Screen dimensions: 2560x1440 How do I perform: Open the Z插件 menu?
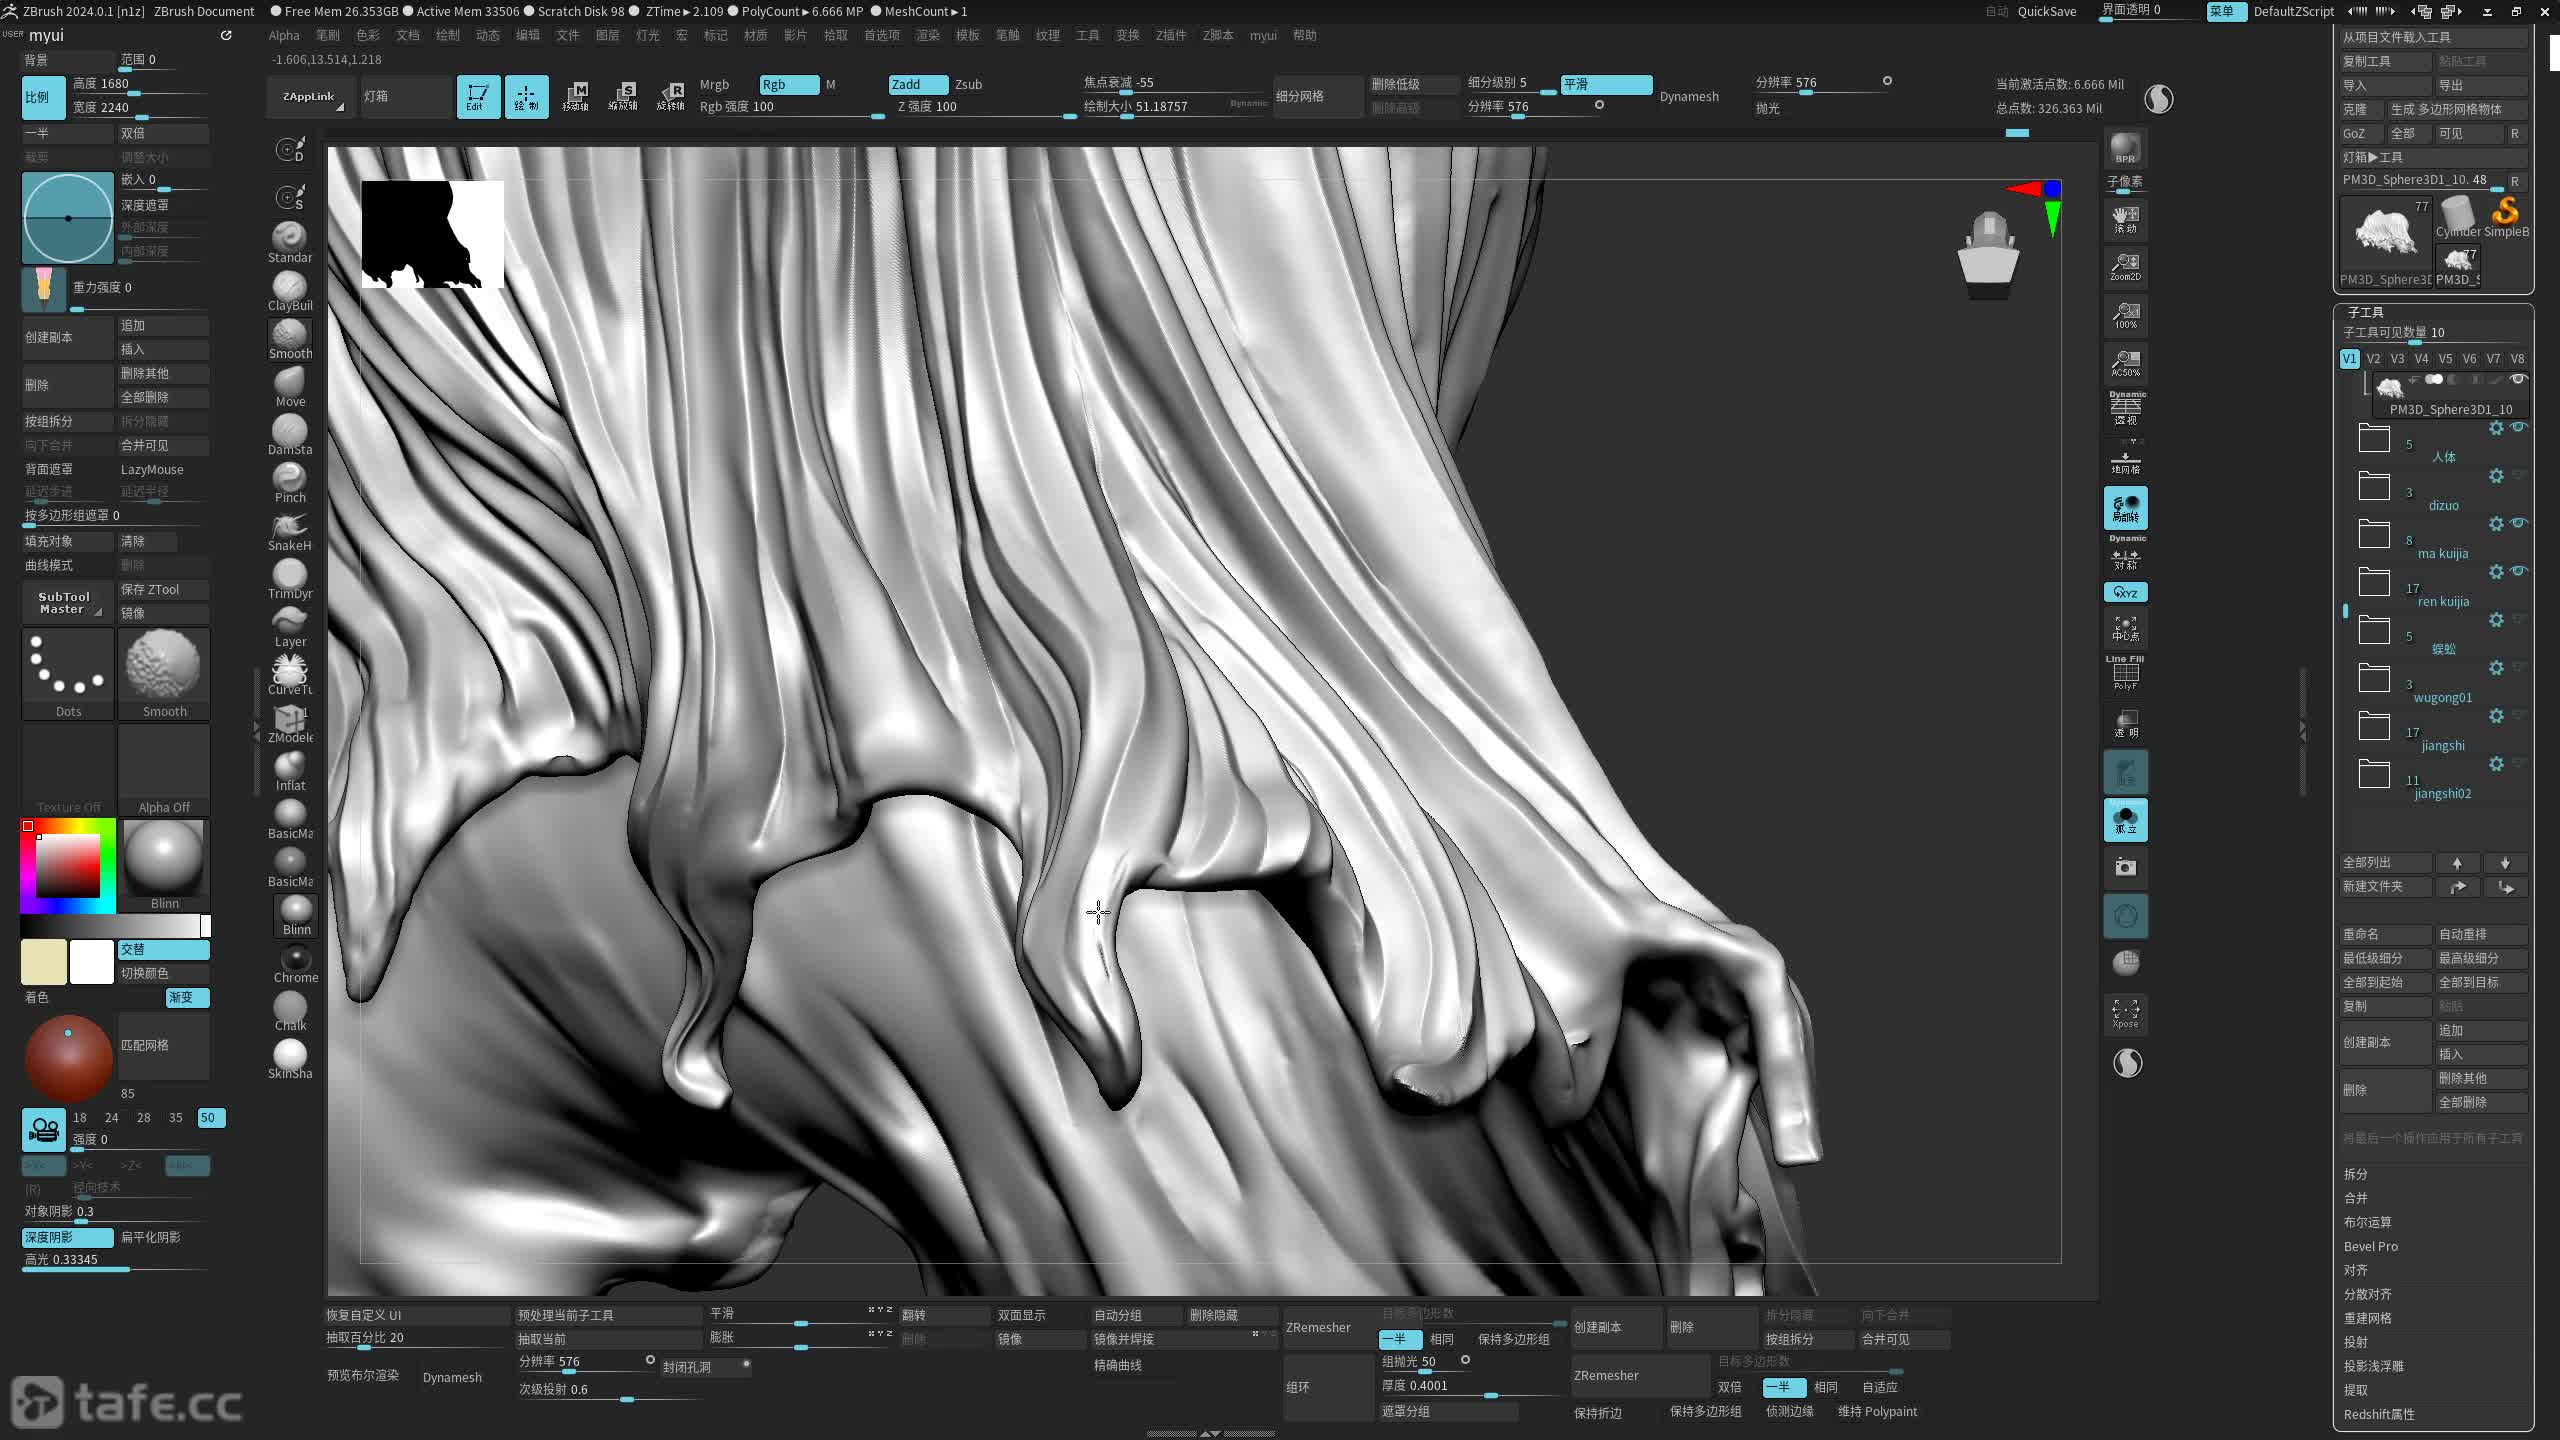click(1170, 35)
